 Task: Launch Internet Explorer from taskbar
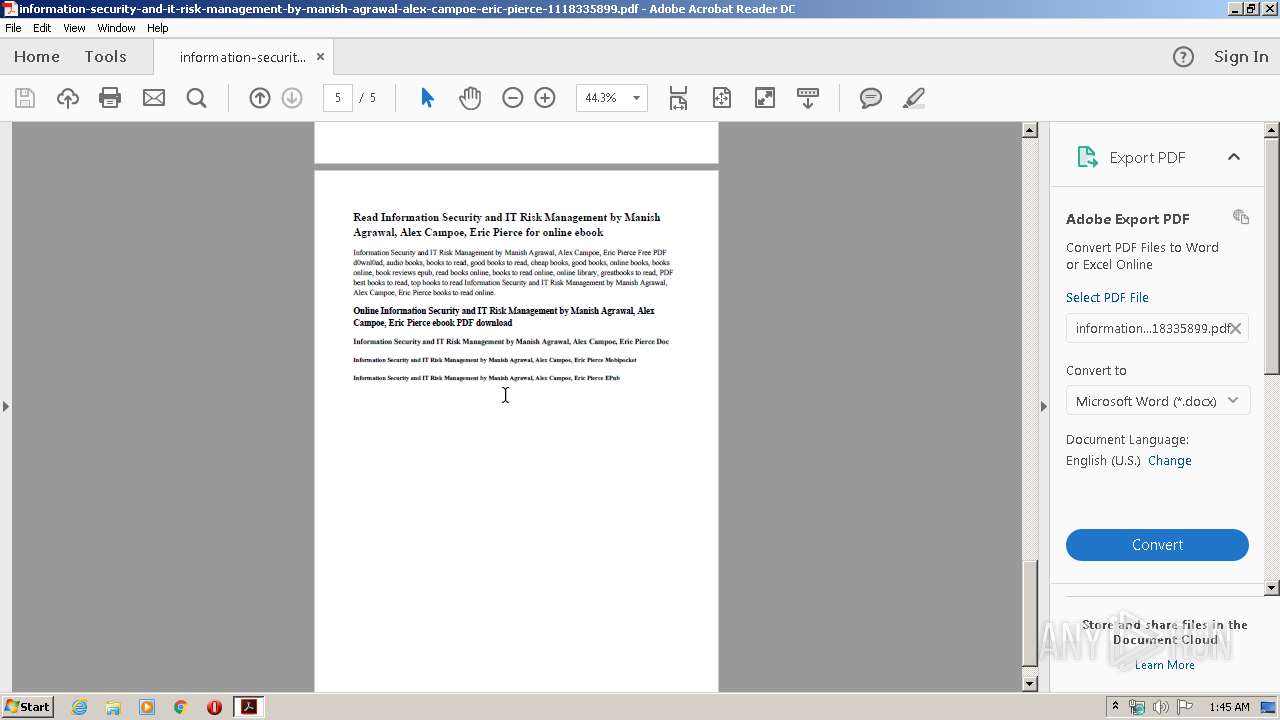pyautogui.click(x=79, y=707)
